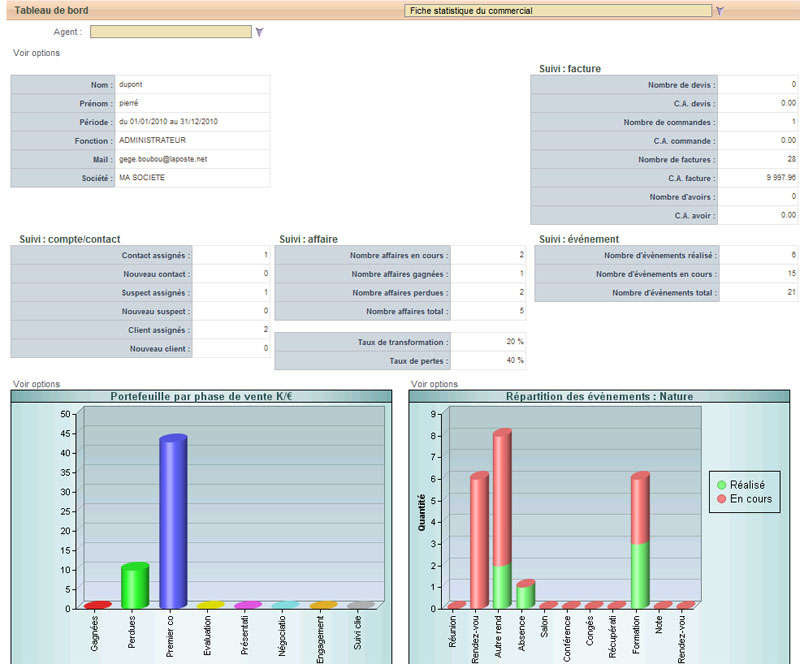Click the 'Suivi : compte/contact' heading

tap(70, 239)
